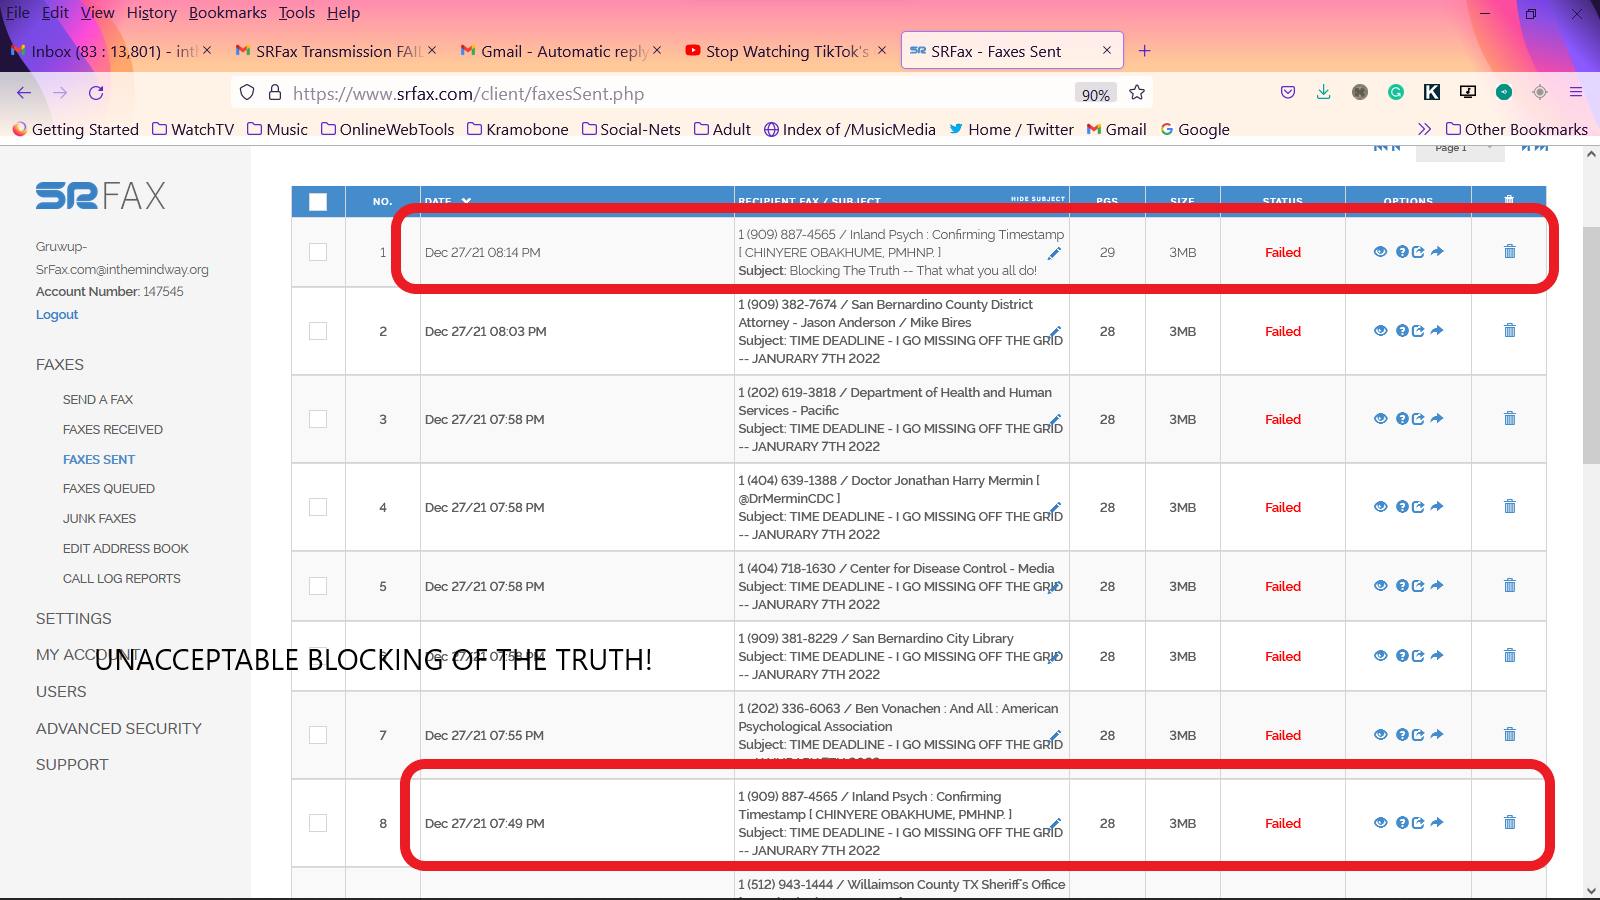Open the Faxes Queued sidebar link
The height and width of the screenshot is (900, 1600).
109,489
